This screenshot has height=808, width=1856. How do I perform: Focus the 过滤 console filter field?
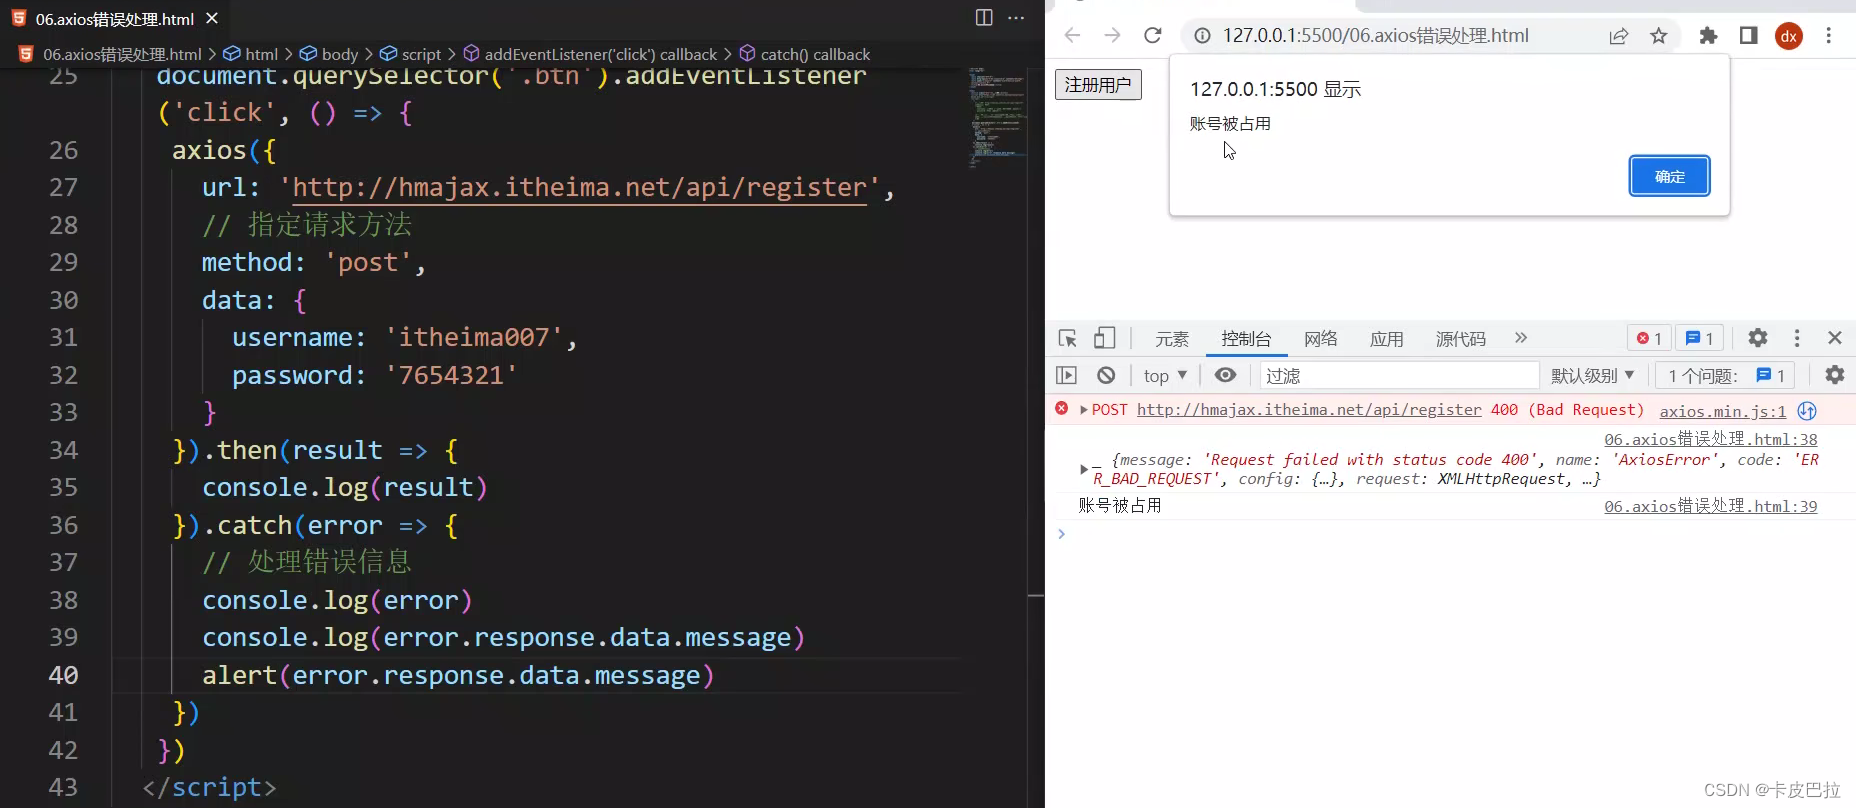pos(1399,376)
